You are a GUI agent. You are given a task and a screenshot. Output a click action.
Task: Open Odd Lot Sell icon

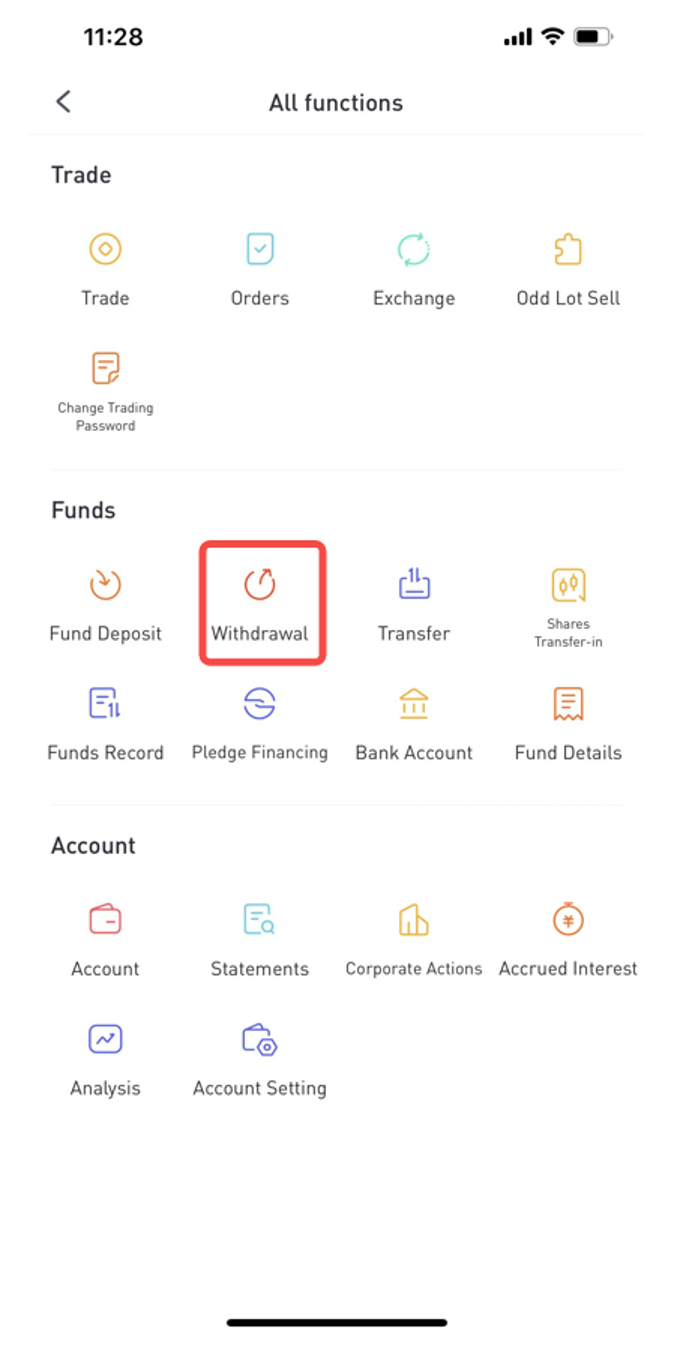pyautogui.click(x=568, y=249)
